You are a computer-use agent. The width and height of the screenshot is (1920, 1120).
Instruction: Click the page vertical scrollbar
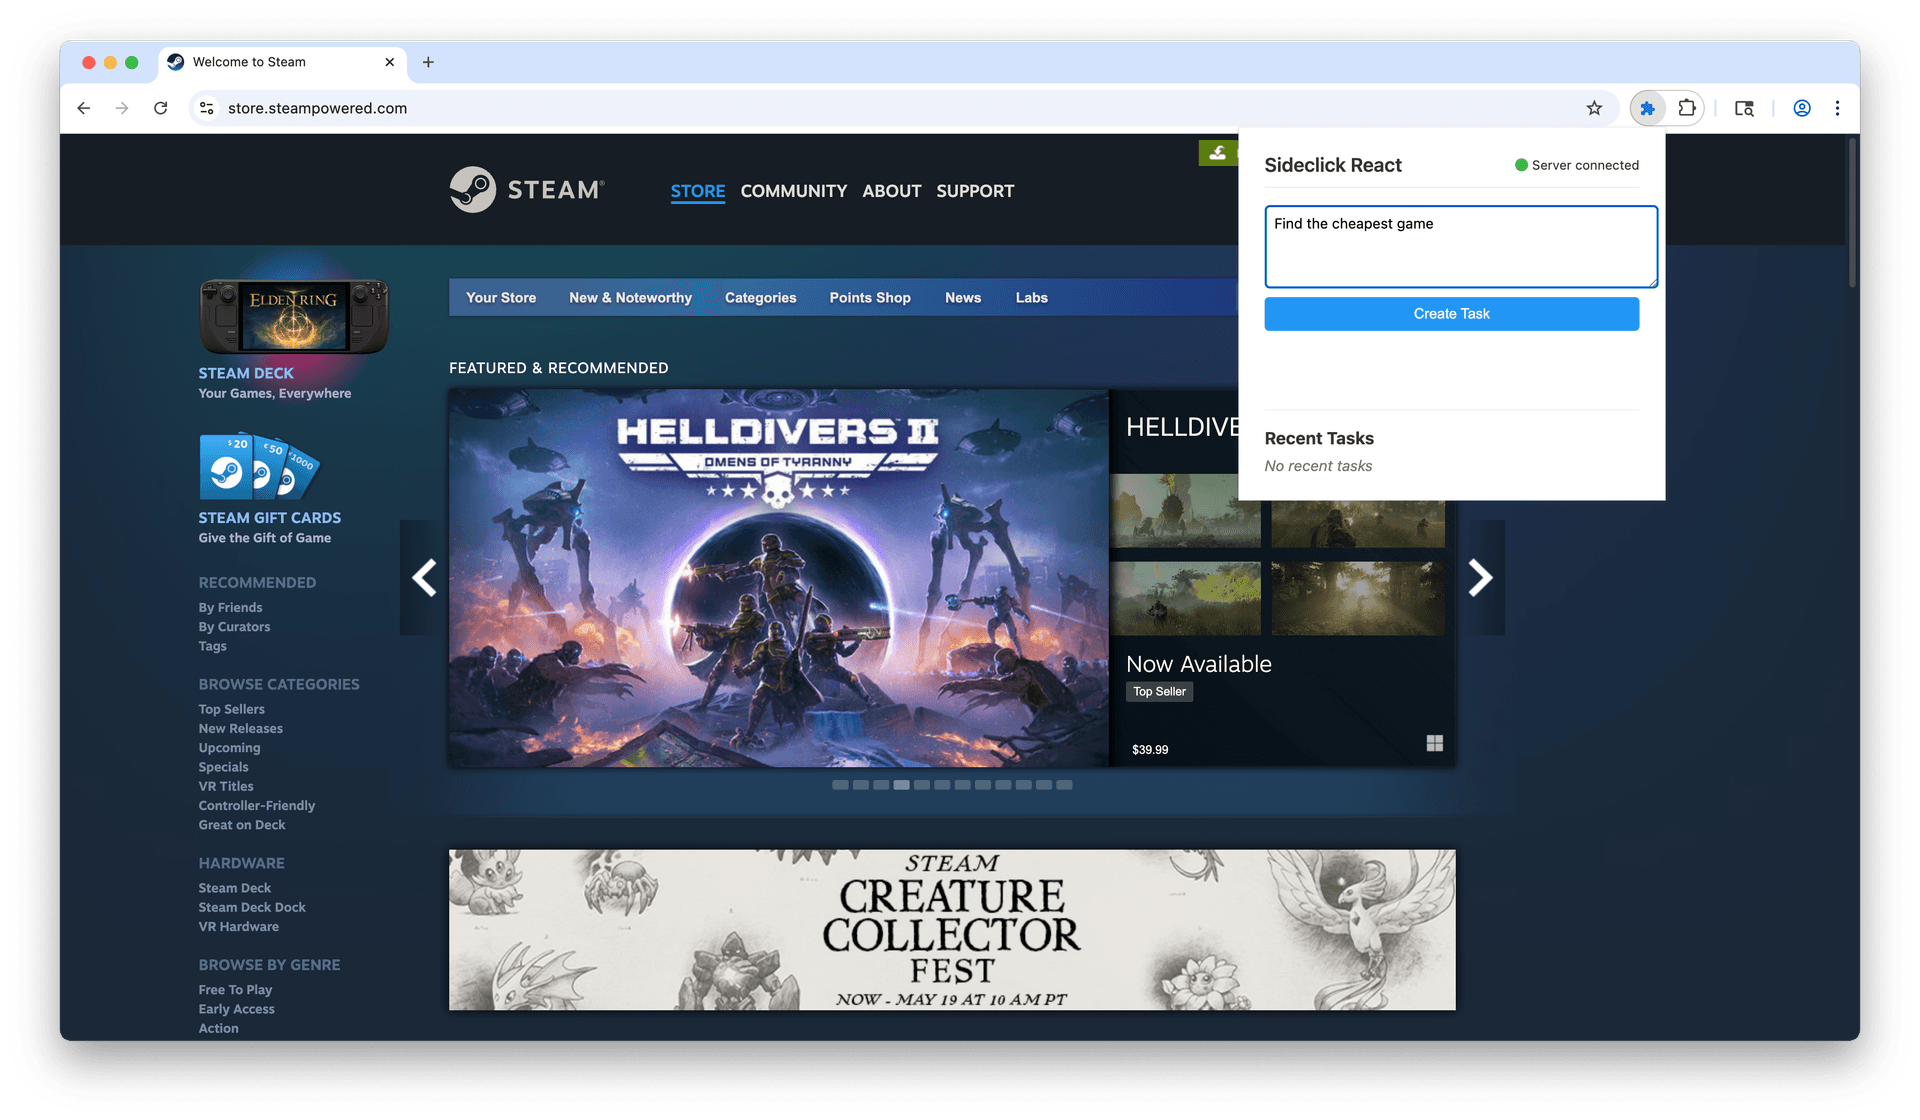click(1852, 212)
